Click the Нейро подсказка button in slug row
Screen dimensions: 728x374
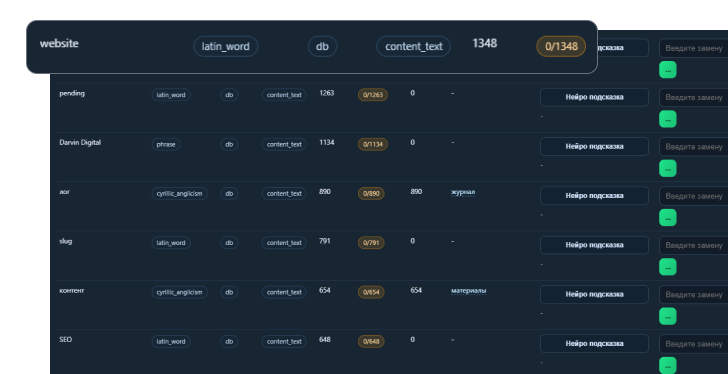[x=594, y=245]
